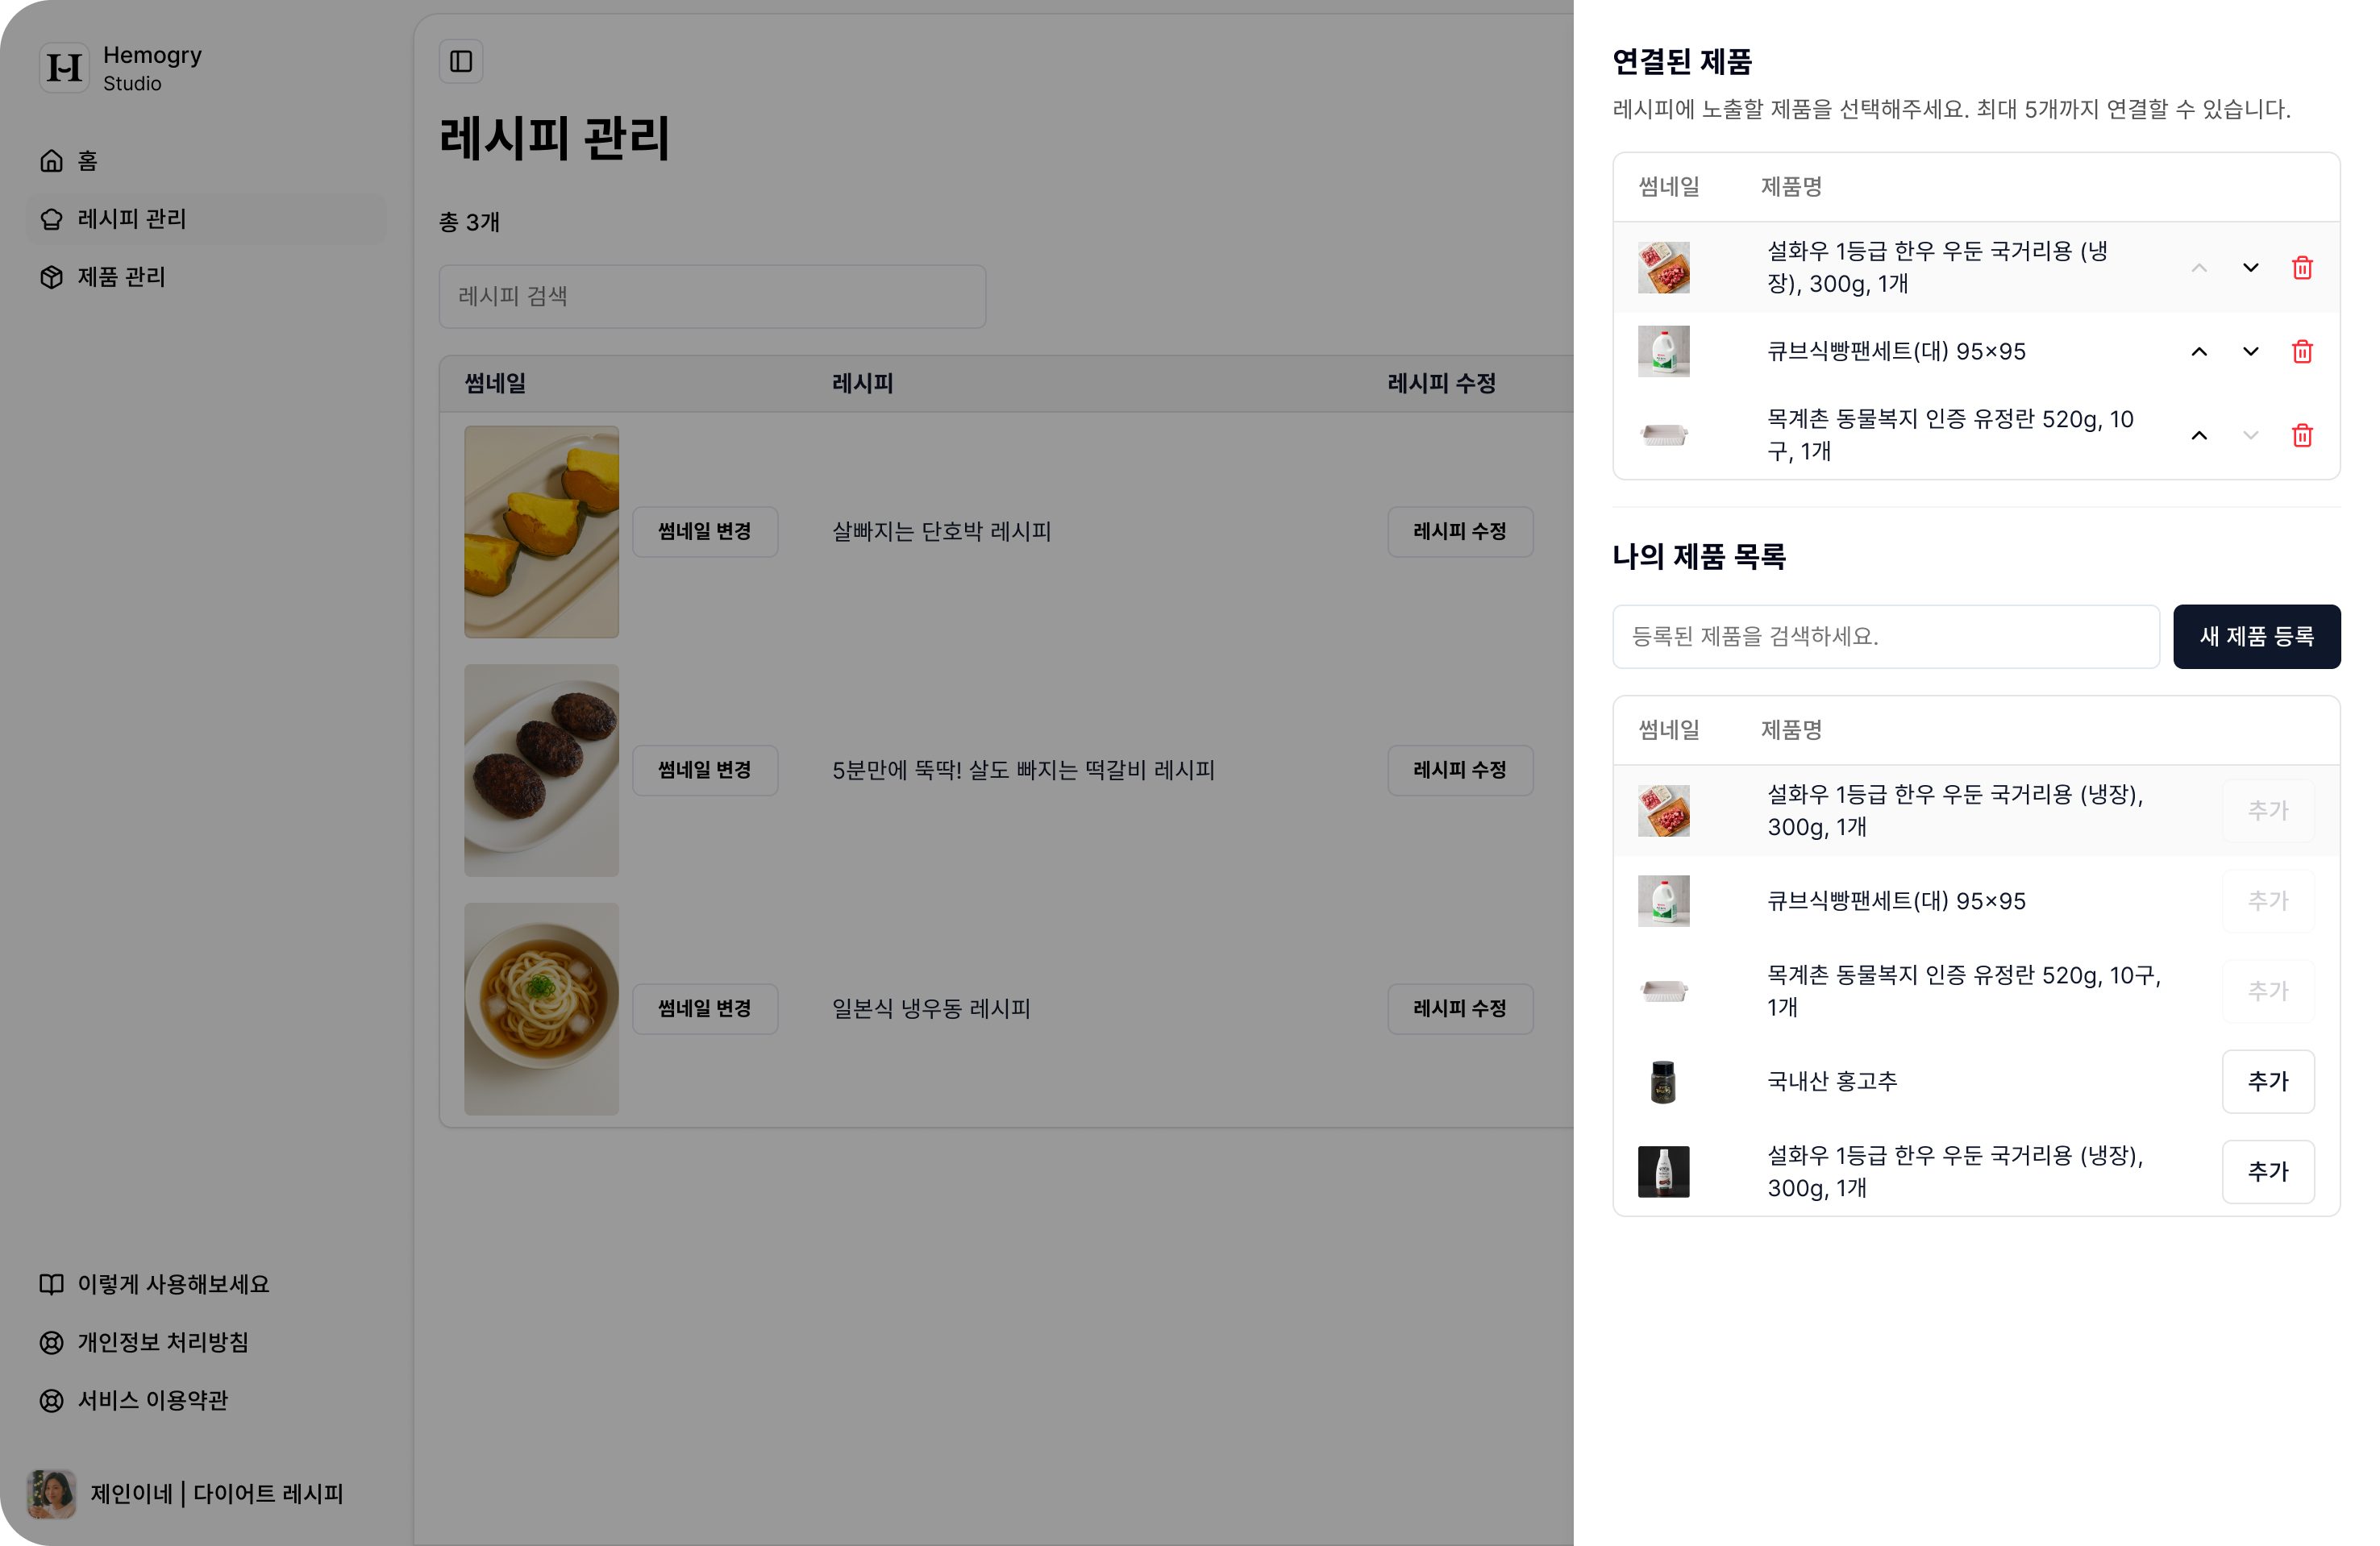Move first 설화우 product down
This screenshot has height=1546, width=2380.
[2250, 268]
